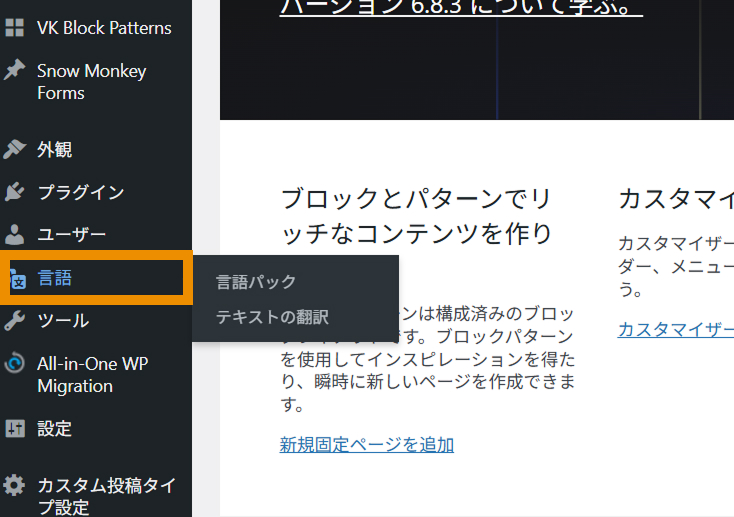This screenshot has height=517, width=734.
Task: Open 言語パック from the submenu
Action: [257, 282]
